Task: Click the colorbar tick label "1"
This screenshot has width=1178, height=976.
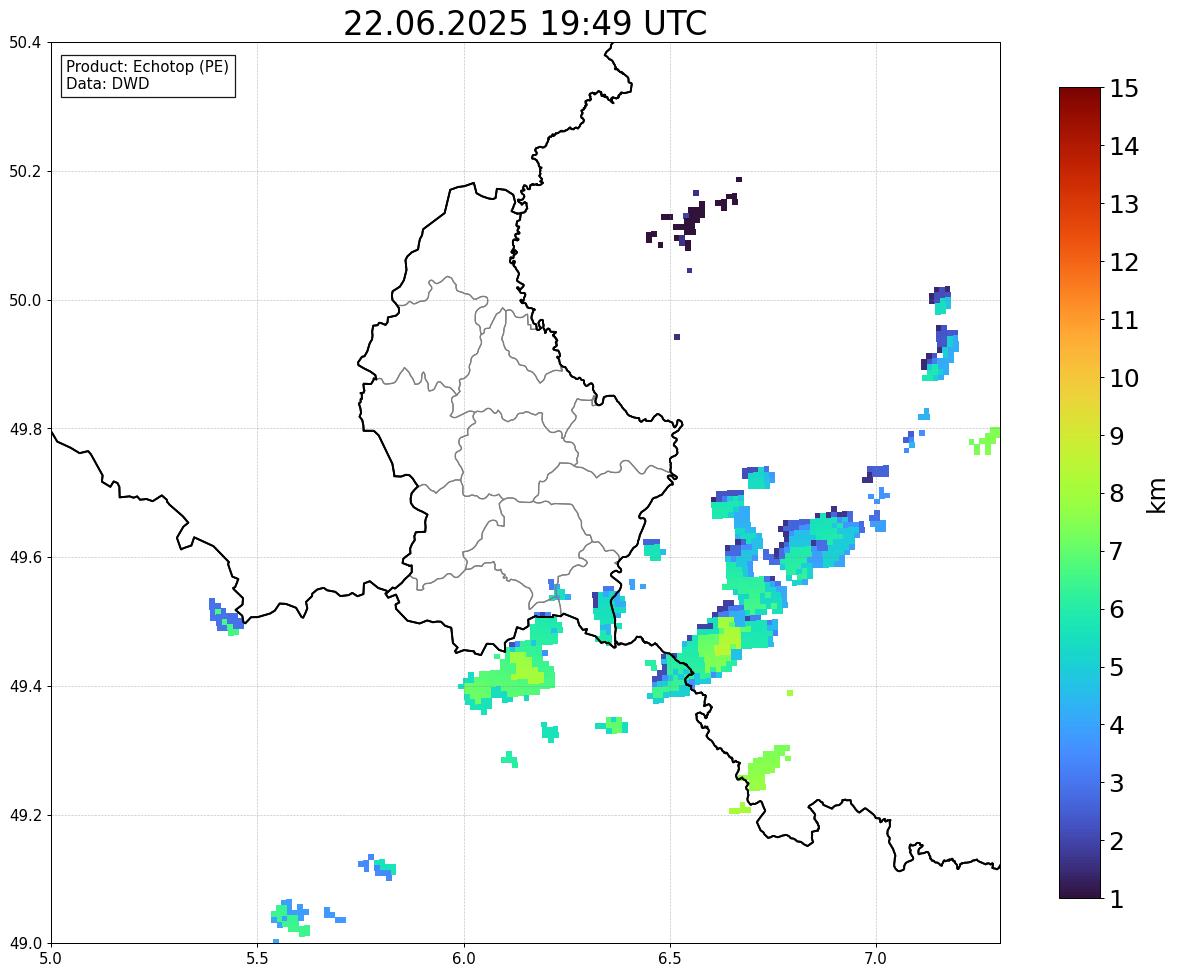Action: (1116, 899)
